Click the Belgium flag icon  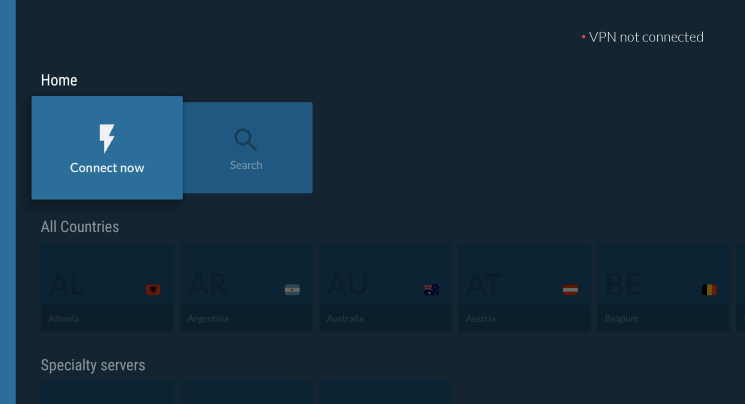(709, 290)
